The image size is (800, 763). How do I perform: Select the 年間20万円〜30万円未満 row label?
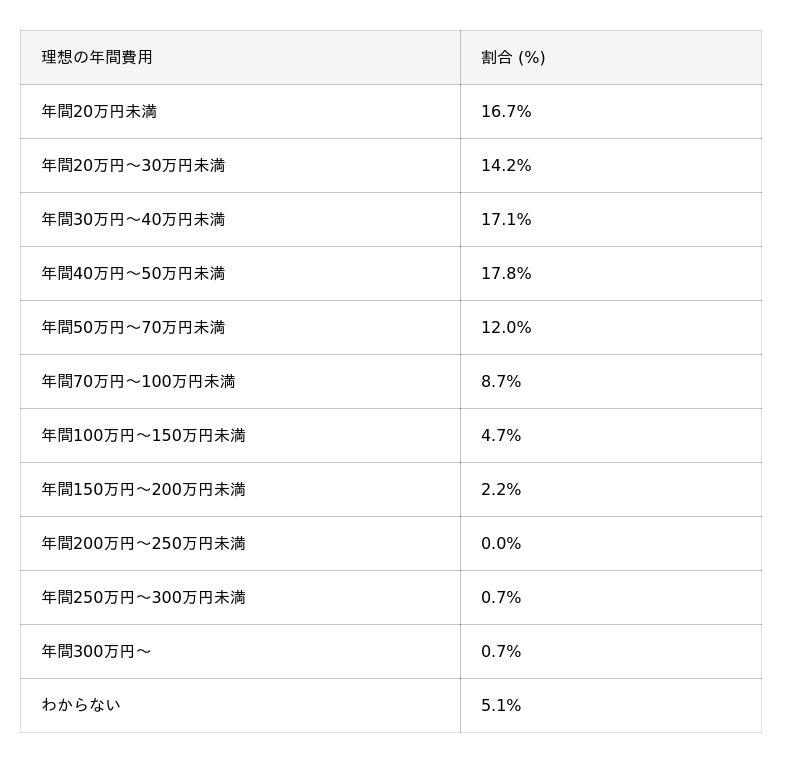coord(133,166)
